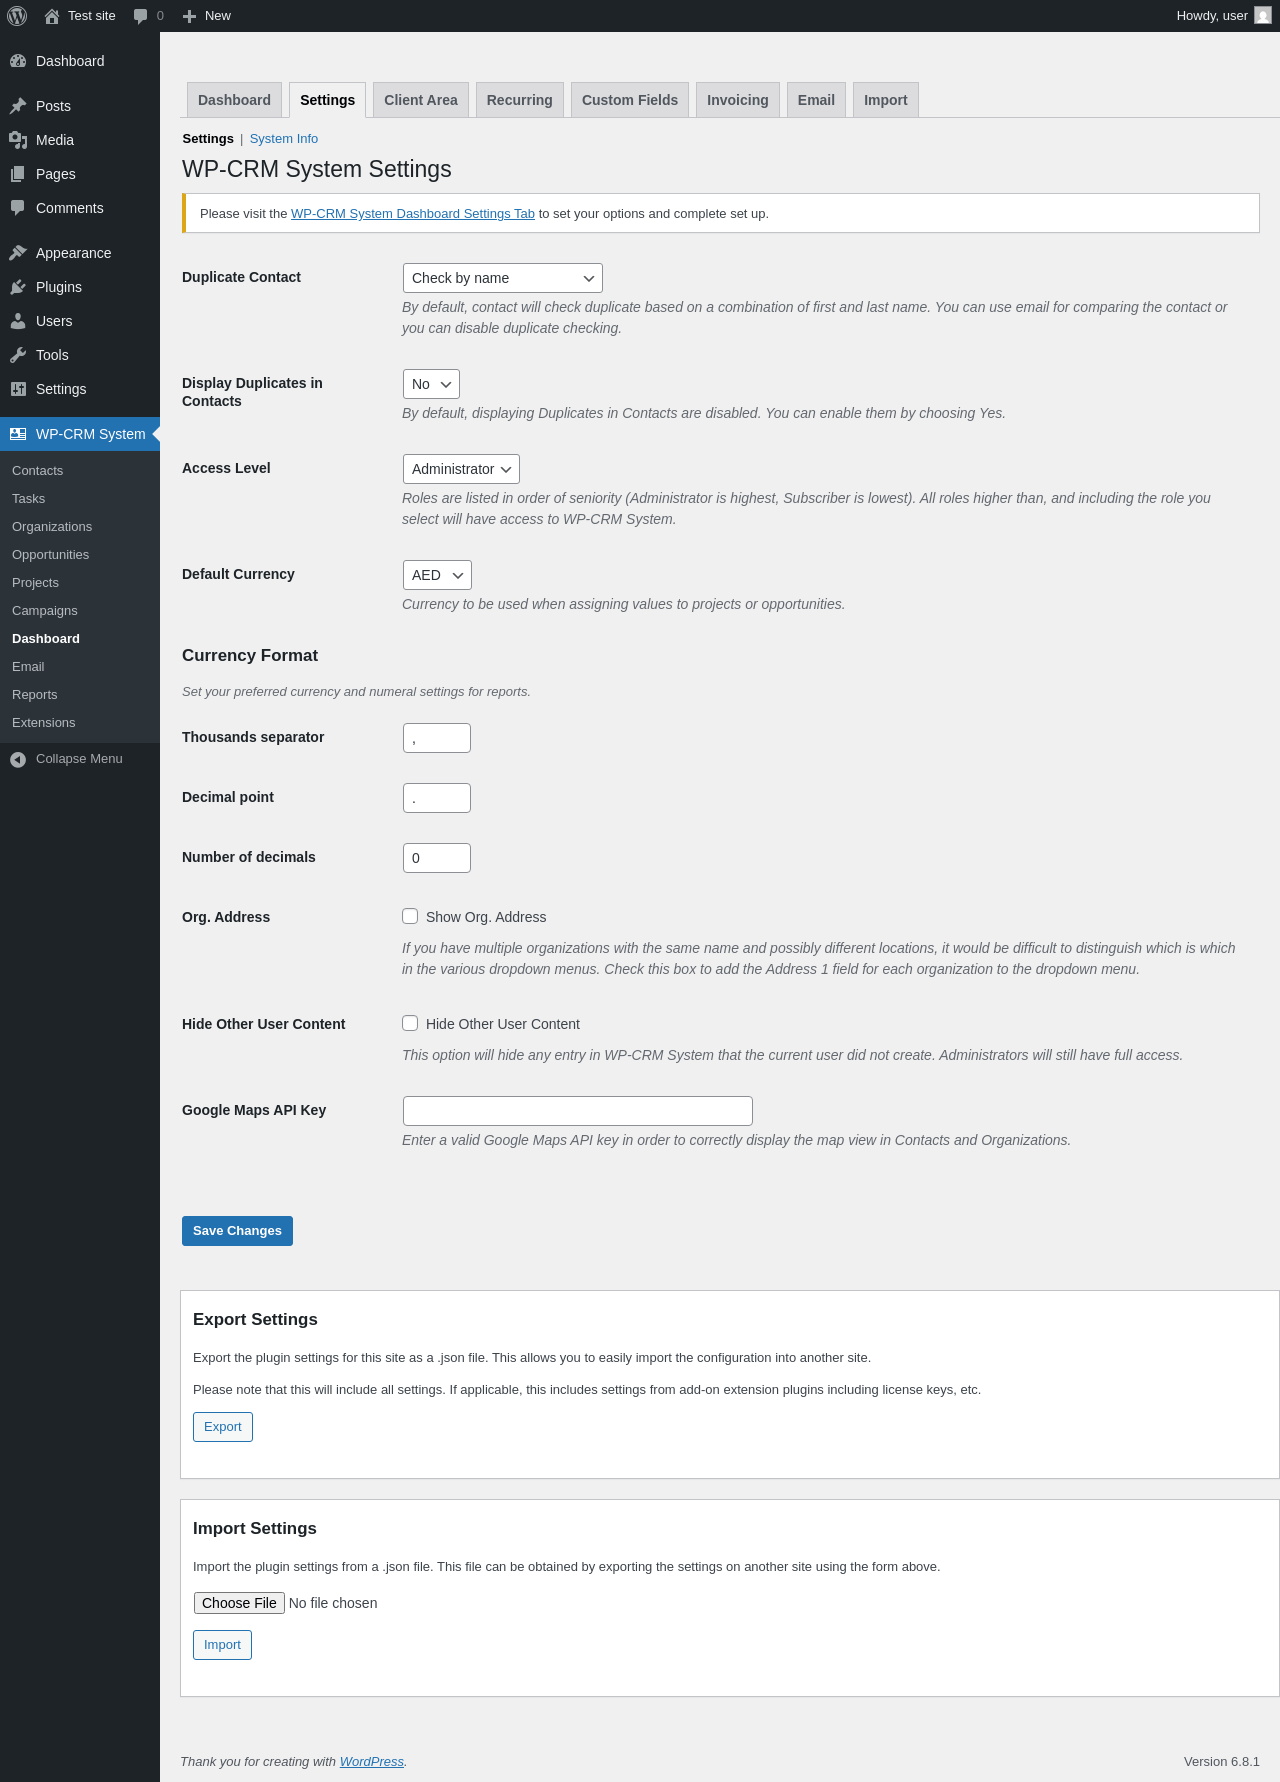Screen dimensions: 1280x1782
Task: Go to the Invoicing tab
Action: point(738,100)
